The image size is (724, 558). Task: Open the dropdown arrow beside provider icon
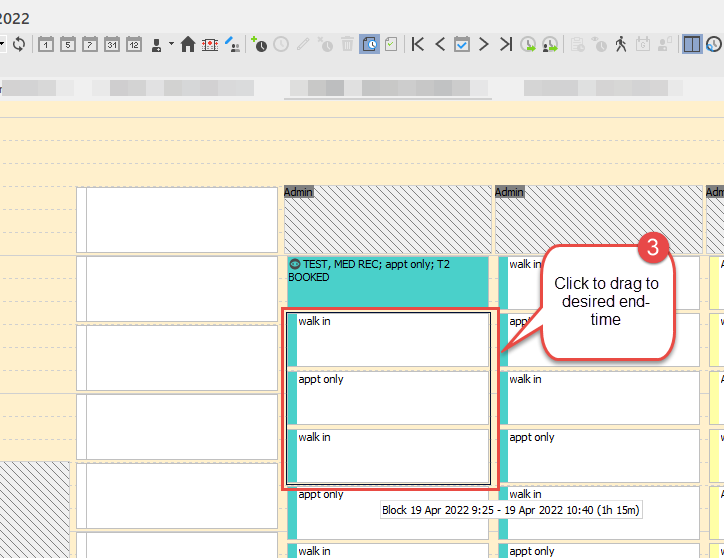[x=171, y=44]
